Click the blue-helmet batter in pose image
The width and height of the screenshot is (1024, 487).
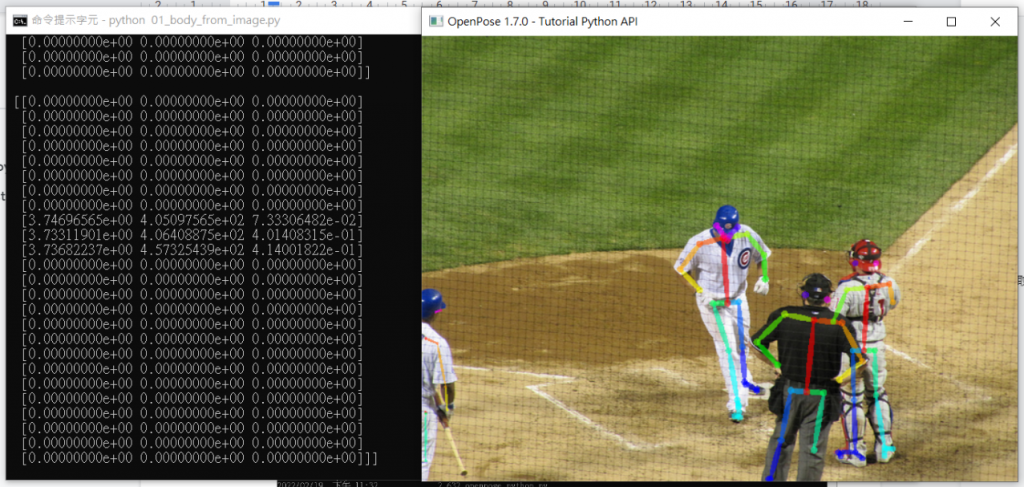tap(724, 313)
